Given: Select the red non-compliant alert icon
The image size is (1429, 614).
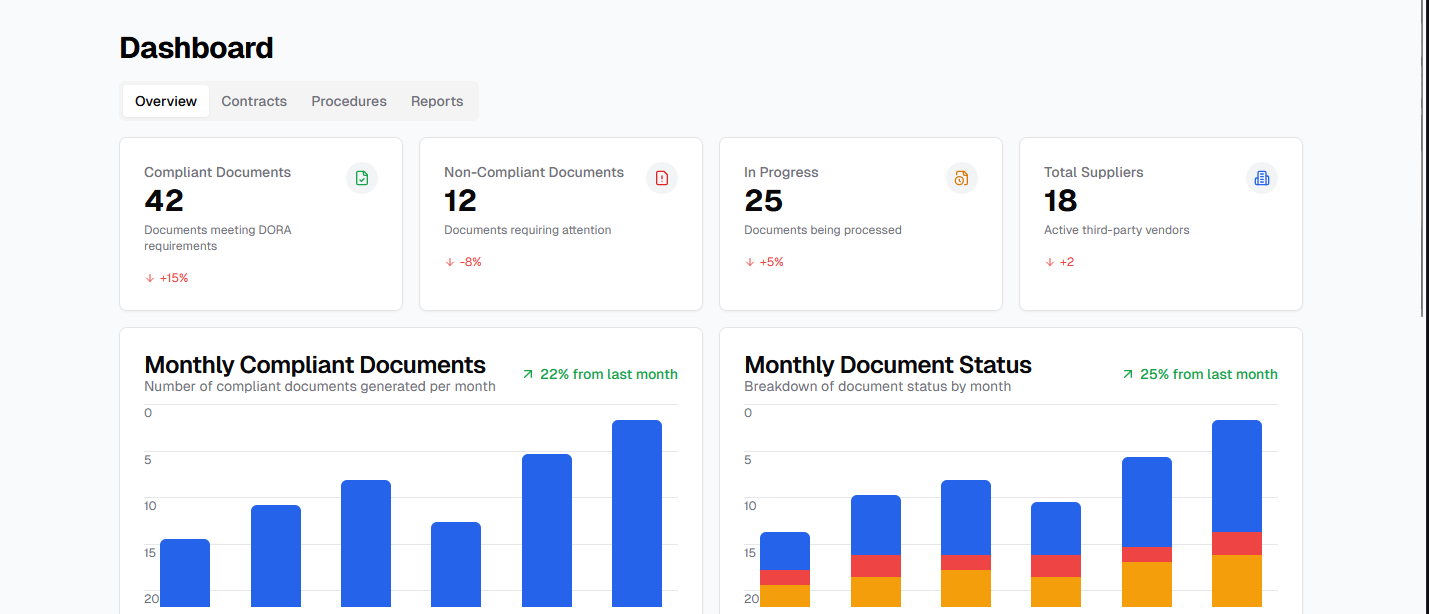Looking at the screenshot, I should [x=661, y=177].
